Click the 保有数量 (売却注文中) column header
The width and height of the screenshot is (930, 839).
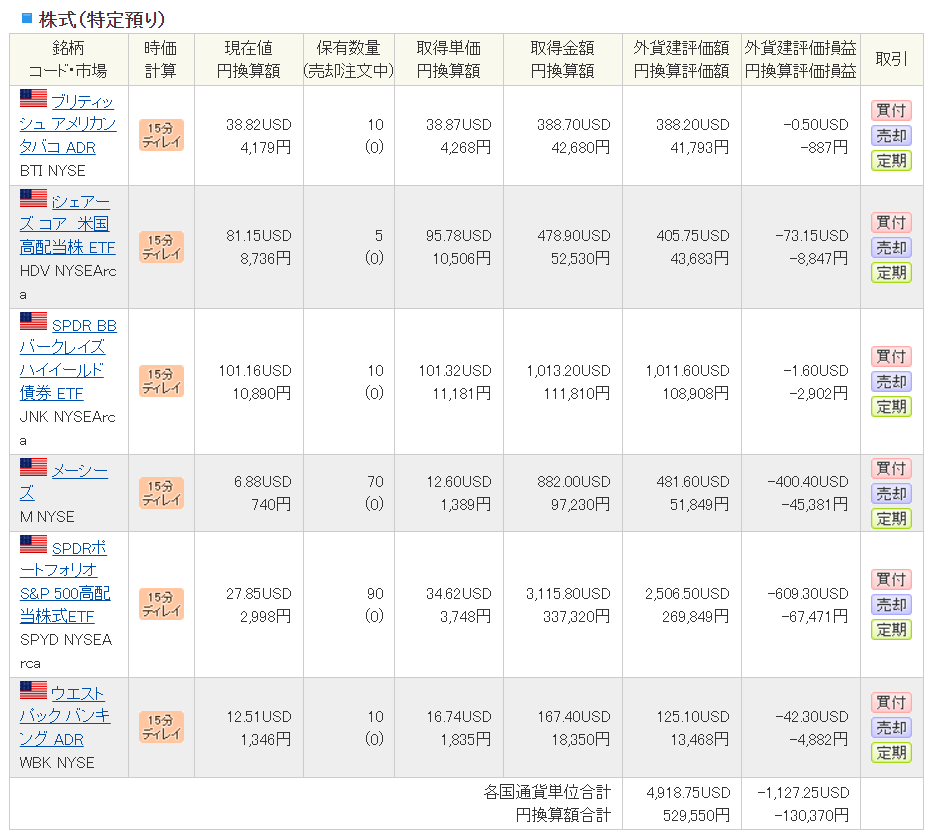point(349,59)
